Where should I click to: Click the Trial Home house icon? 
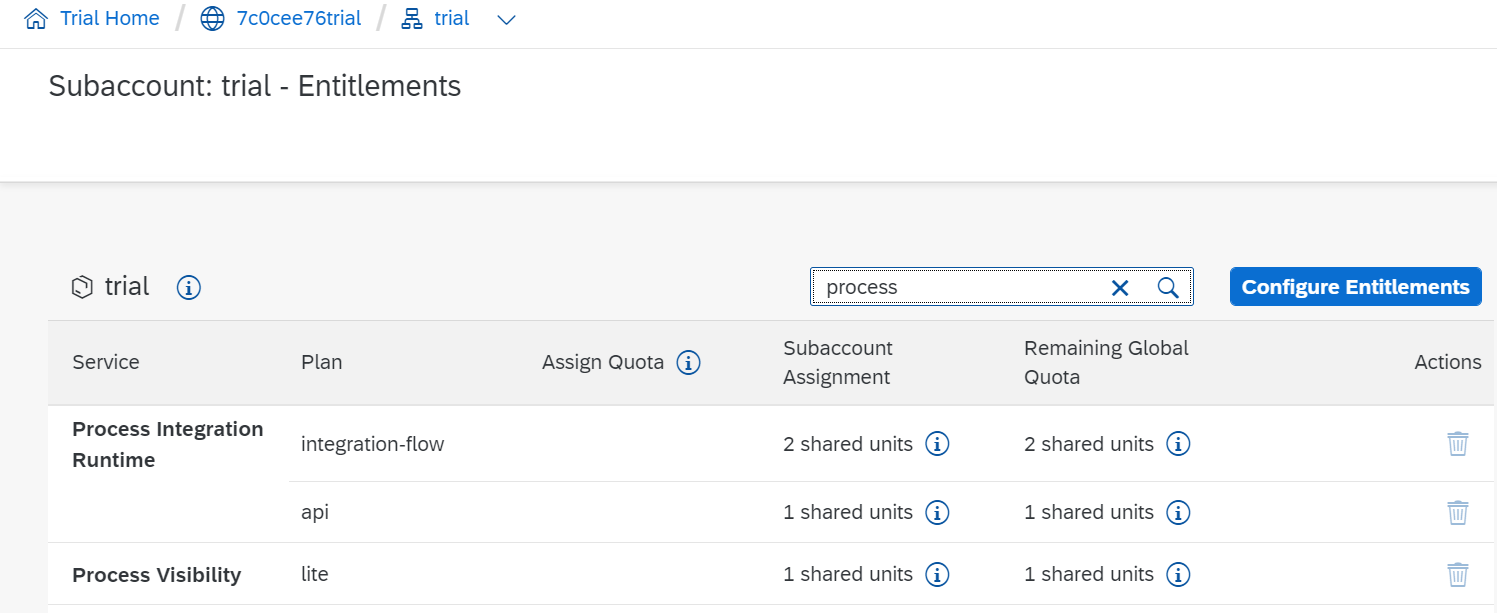coord(36,17)
